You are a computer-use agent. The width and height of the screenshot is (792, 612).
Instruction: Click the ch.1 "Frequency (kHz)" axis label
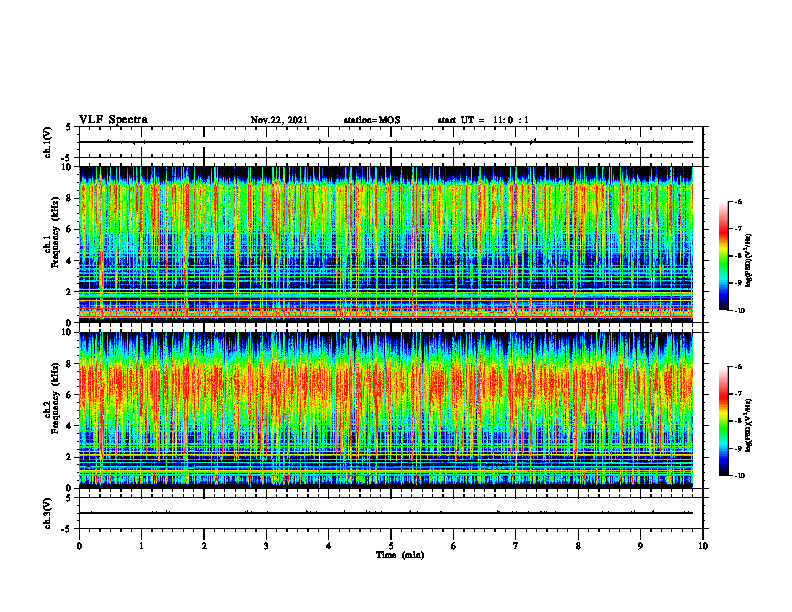(55, 231)
